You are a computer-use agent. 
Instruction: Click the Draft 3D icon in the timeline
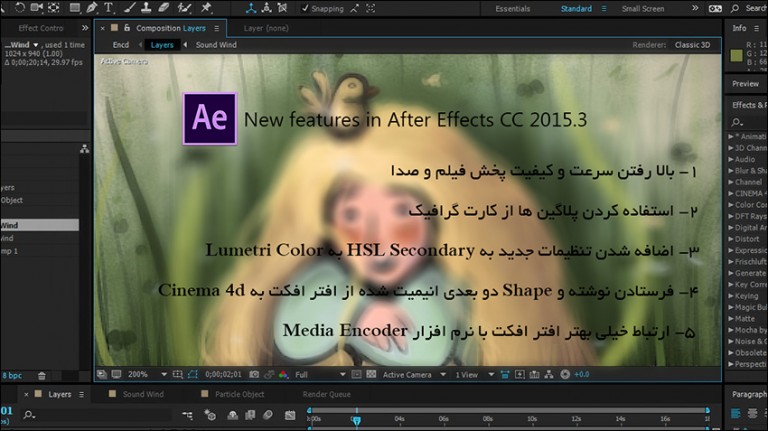tap(210, 415)
